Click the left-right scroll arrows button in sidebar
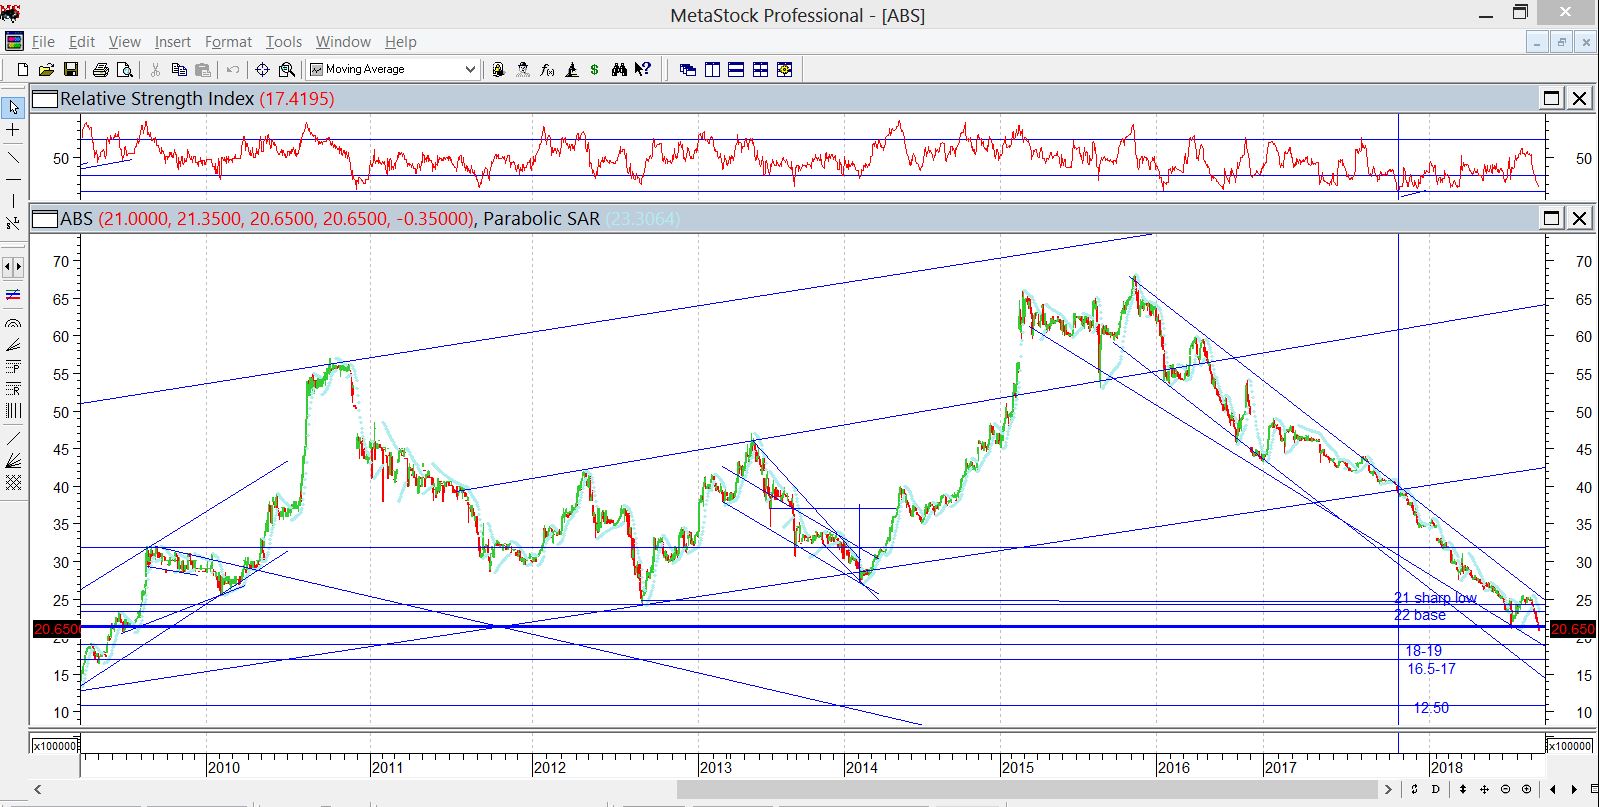The image size is (1599, 807). coord(13,267)
